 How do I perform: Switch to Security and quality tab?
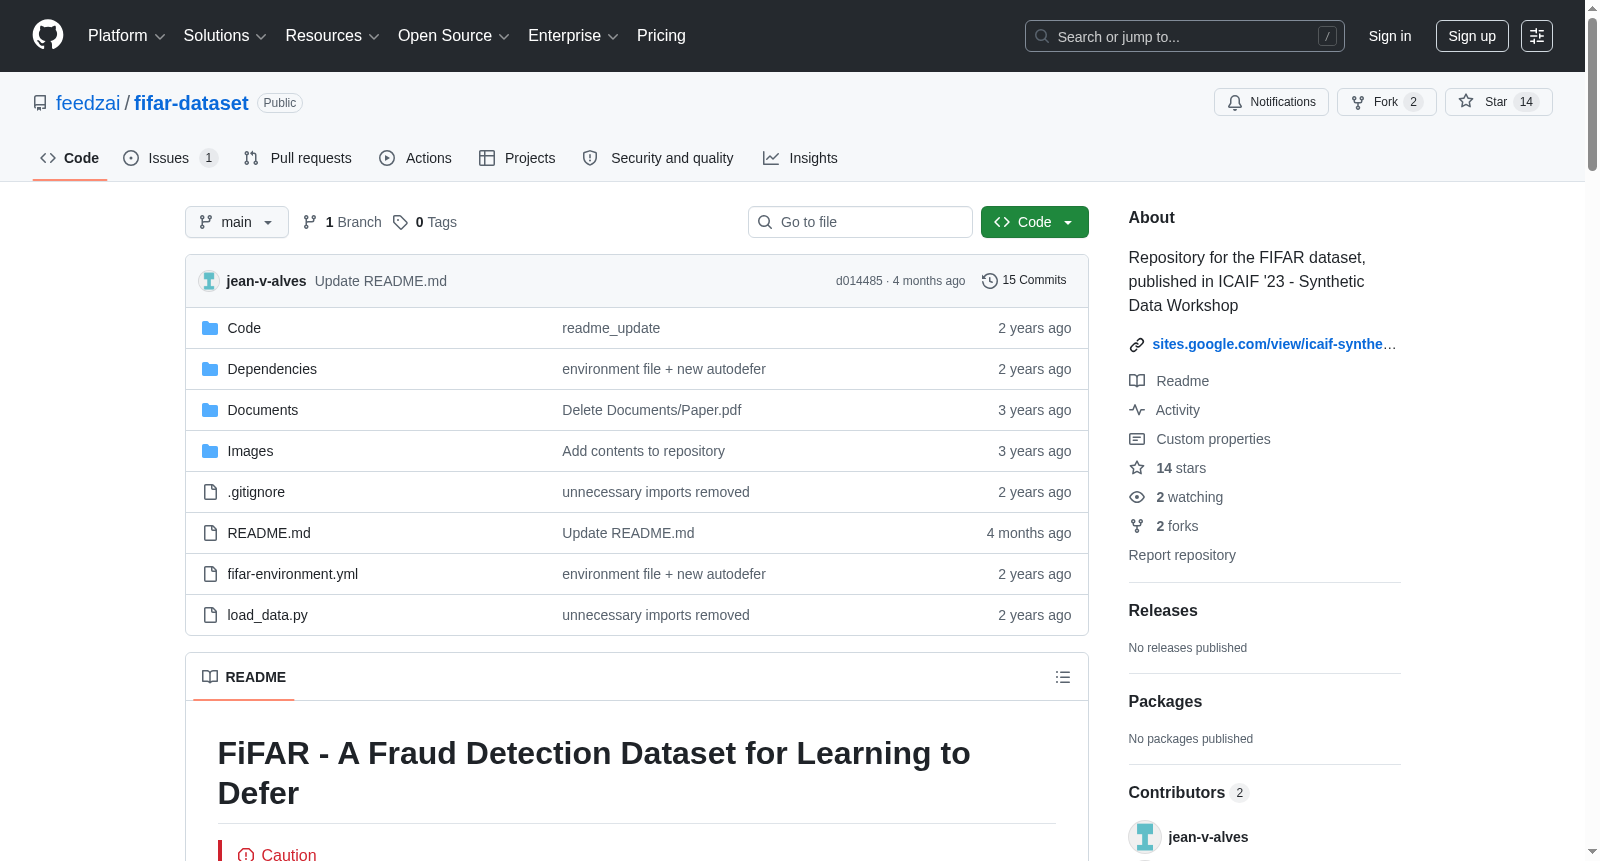[658, 158]
